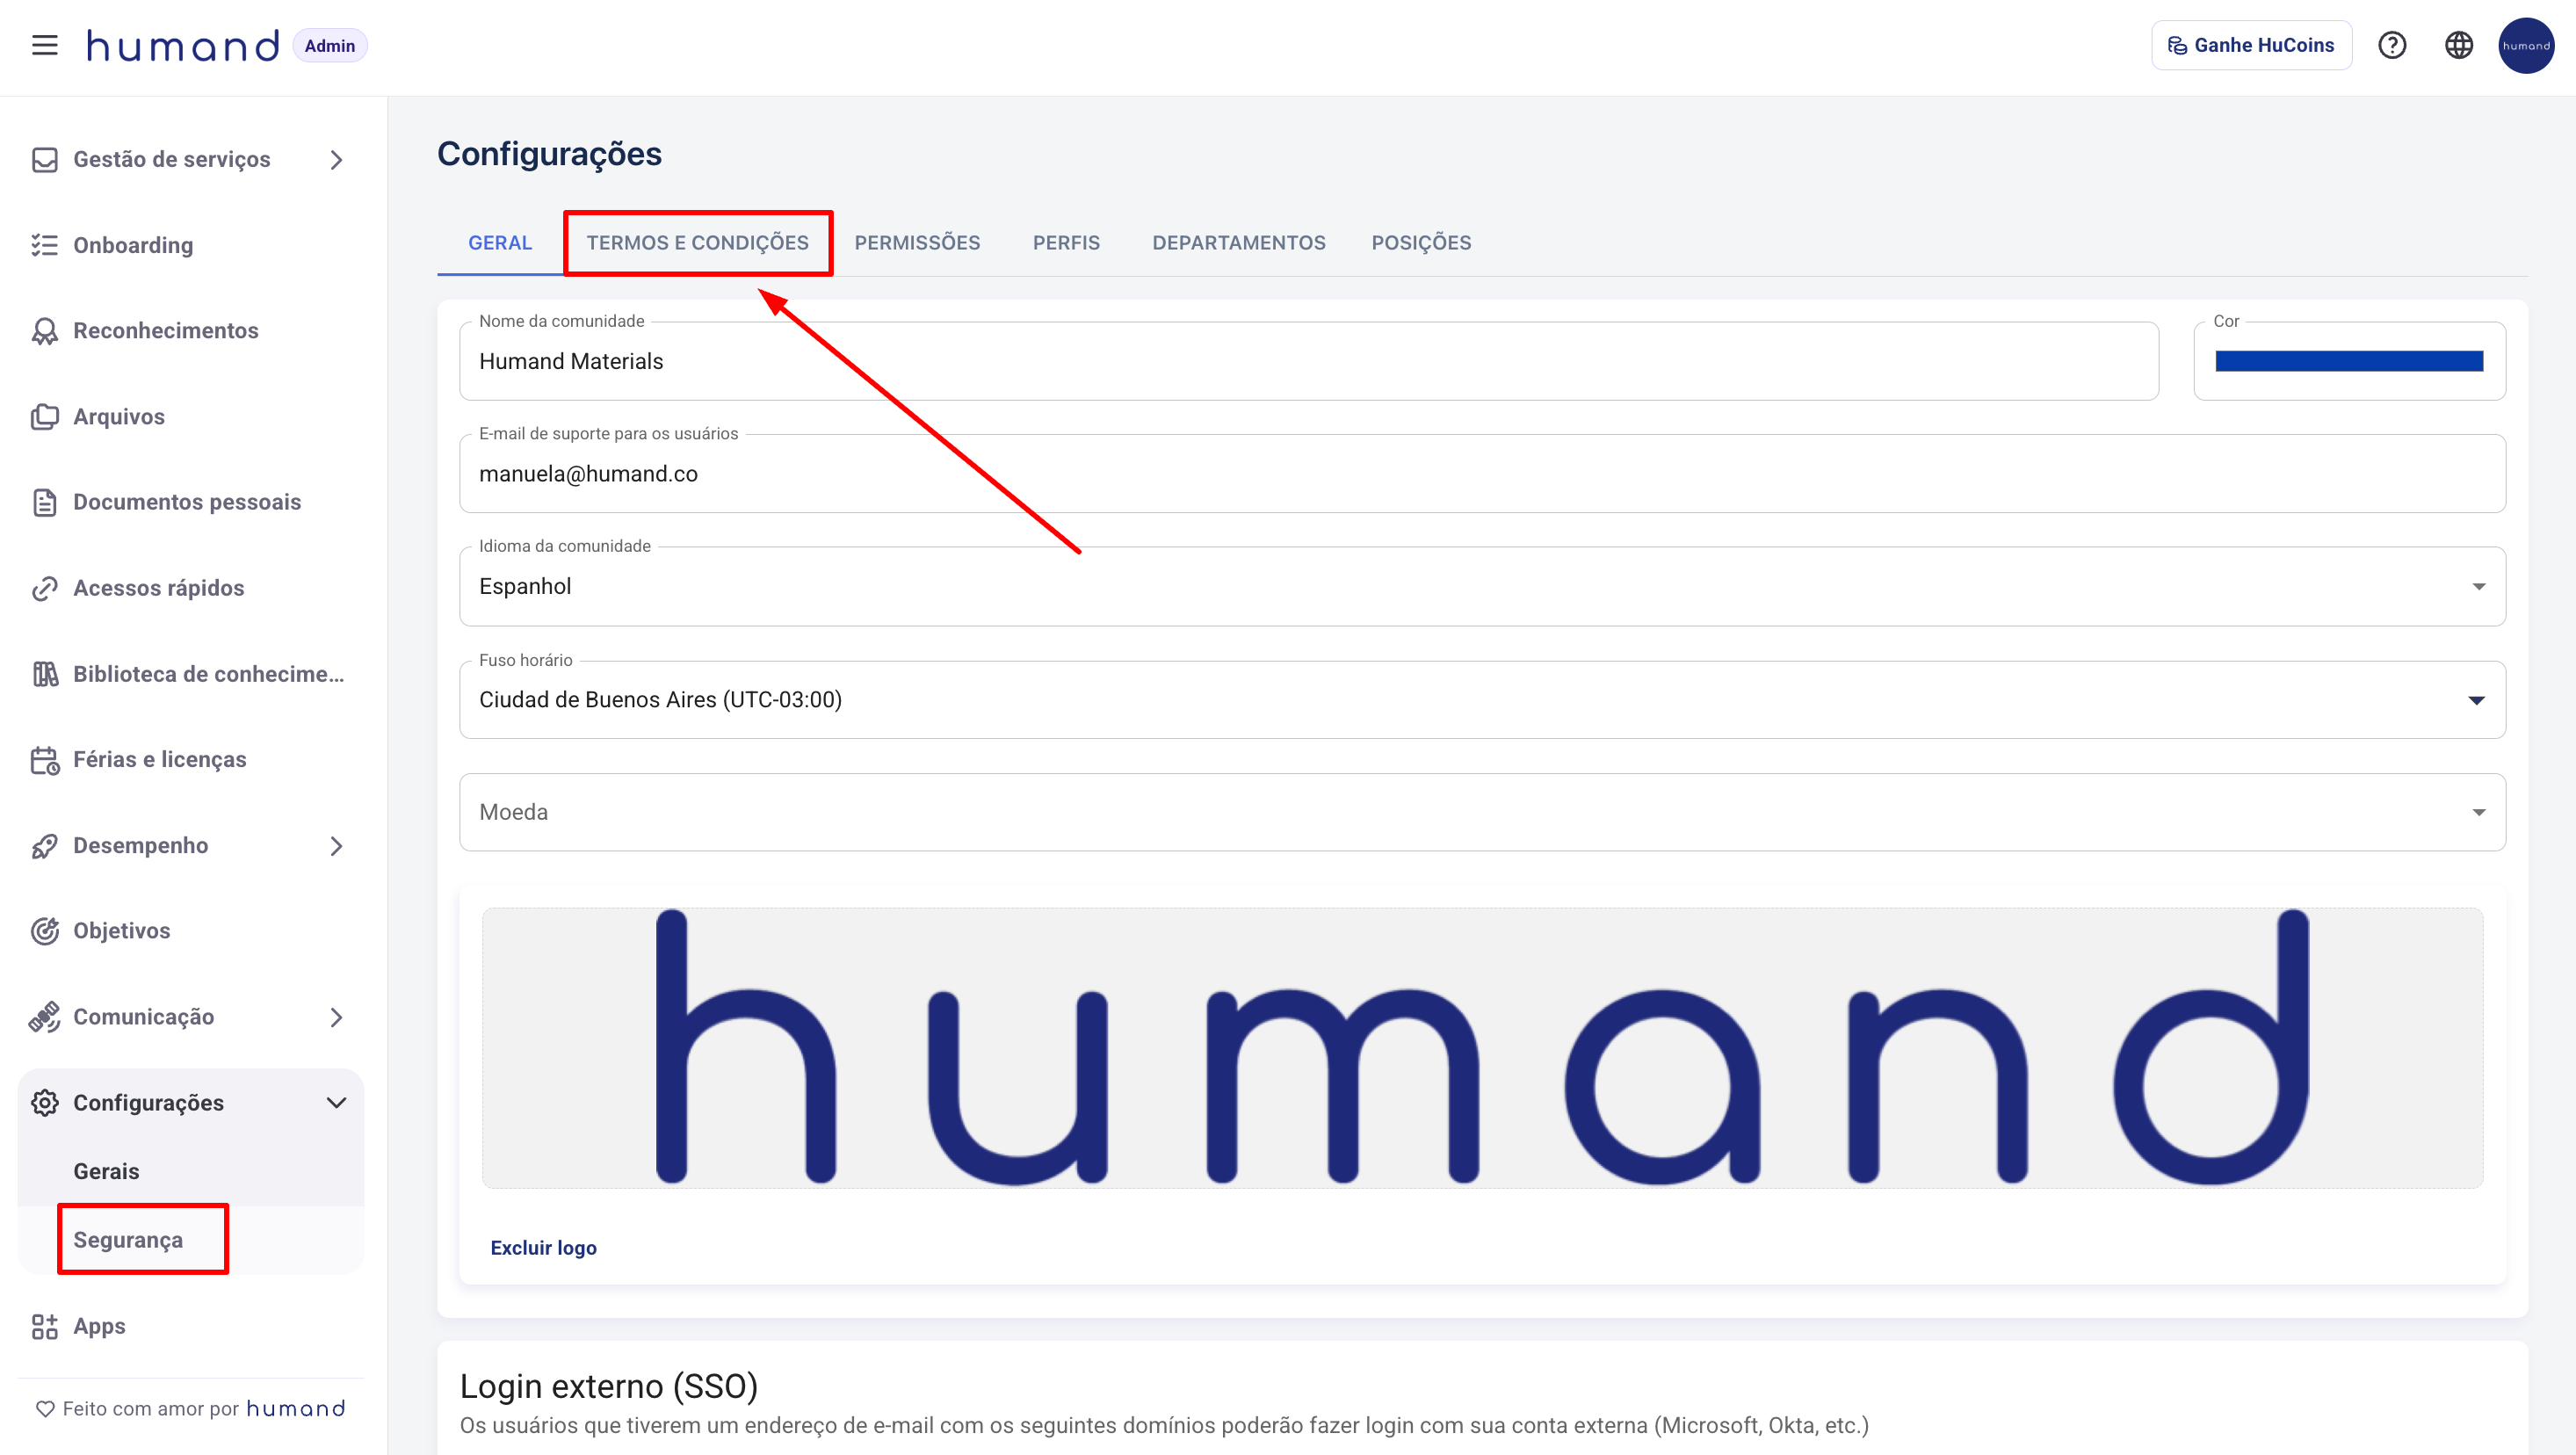
Task: Click the heart icon in sidebar footer
Action: click(x=45, y=1409)
